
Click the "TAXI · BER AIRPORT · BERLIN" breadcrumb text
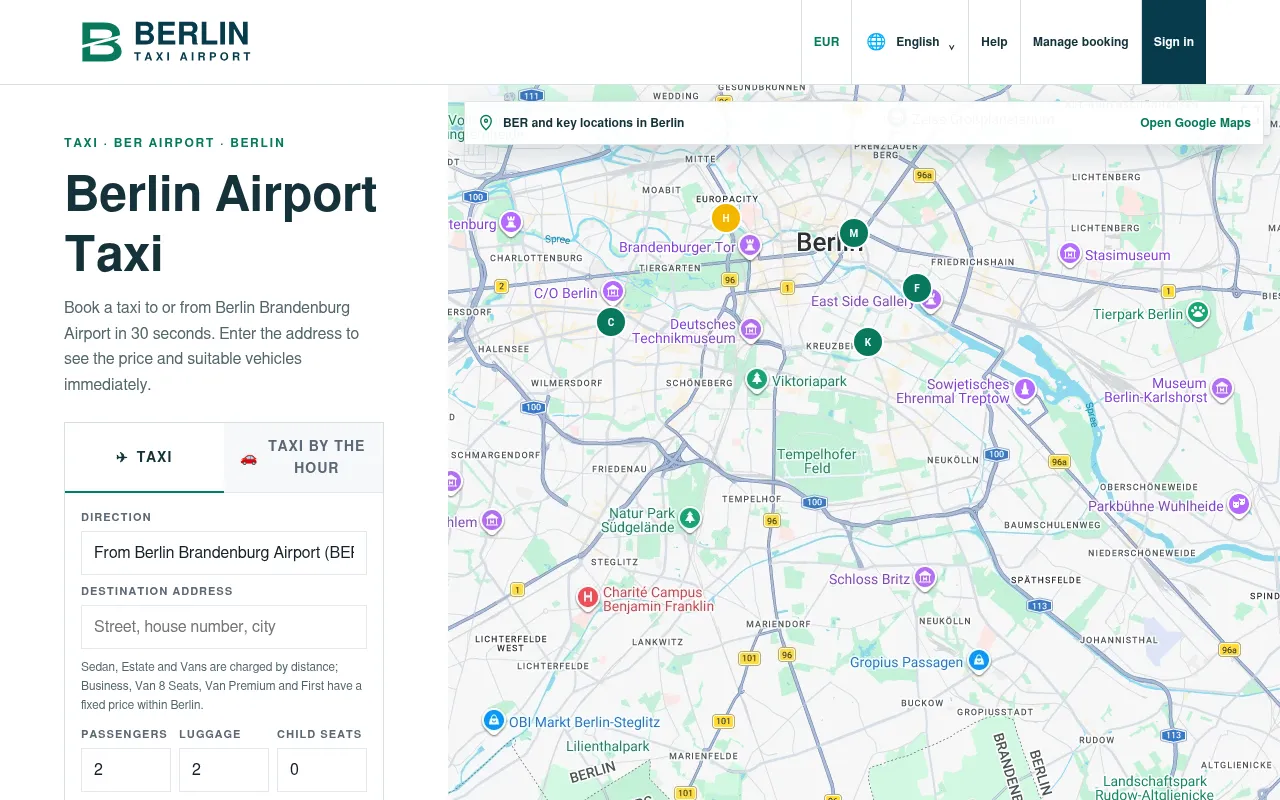click(x=175, y=143)
